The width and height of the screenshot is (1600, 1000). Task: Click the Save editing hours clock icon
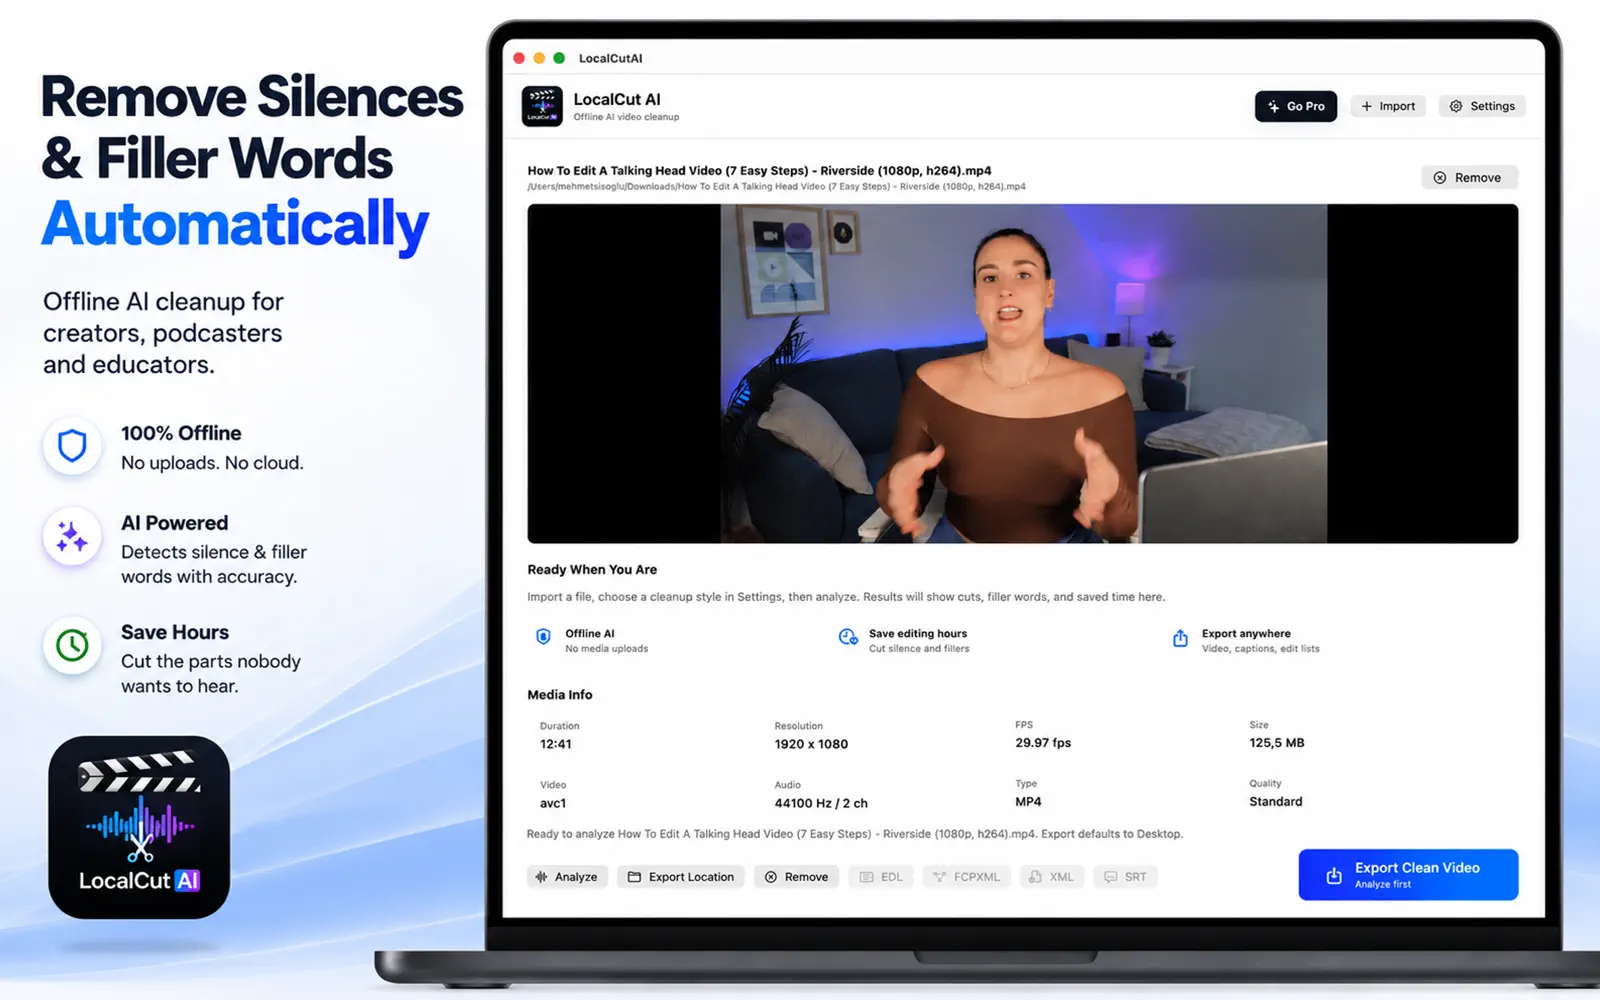point(848,637)
